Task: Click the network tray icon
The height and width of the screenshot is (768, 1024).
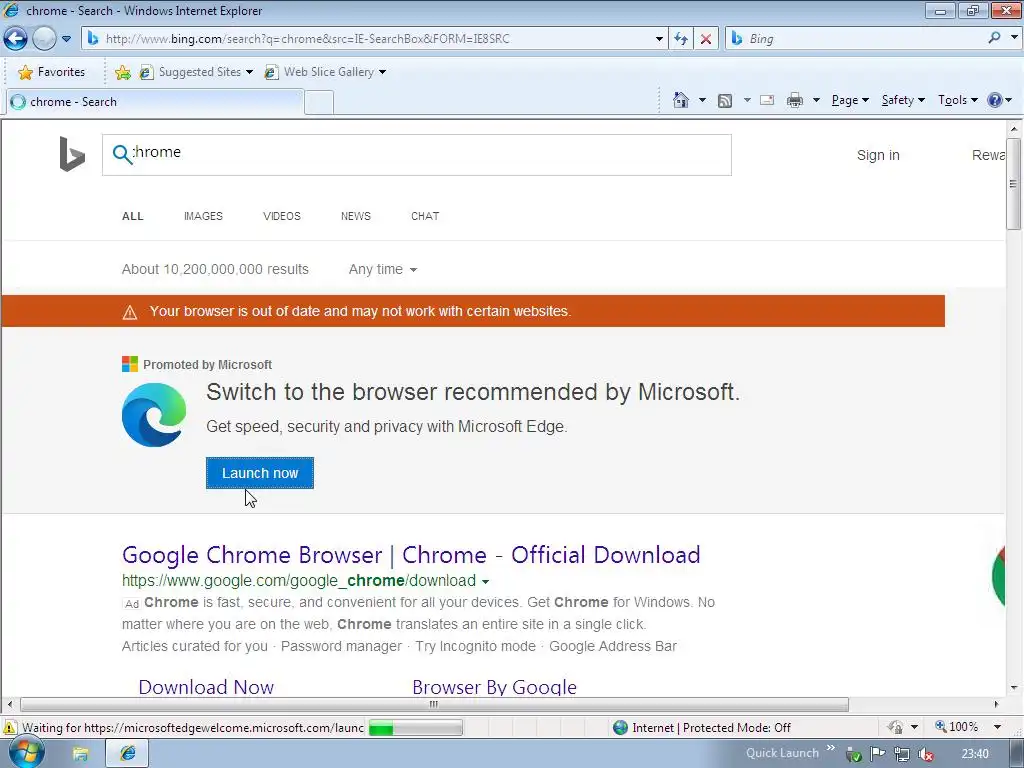Action: [x=902, y=754]
